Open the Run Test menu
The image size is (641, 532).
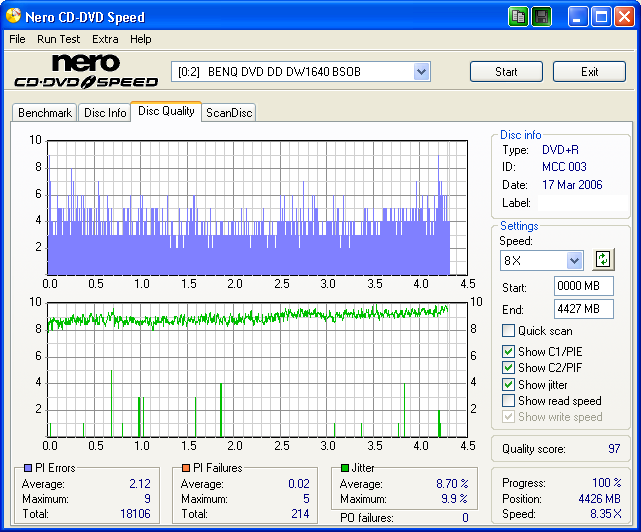click(x=58, y=39)
